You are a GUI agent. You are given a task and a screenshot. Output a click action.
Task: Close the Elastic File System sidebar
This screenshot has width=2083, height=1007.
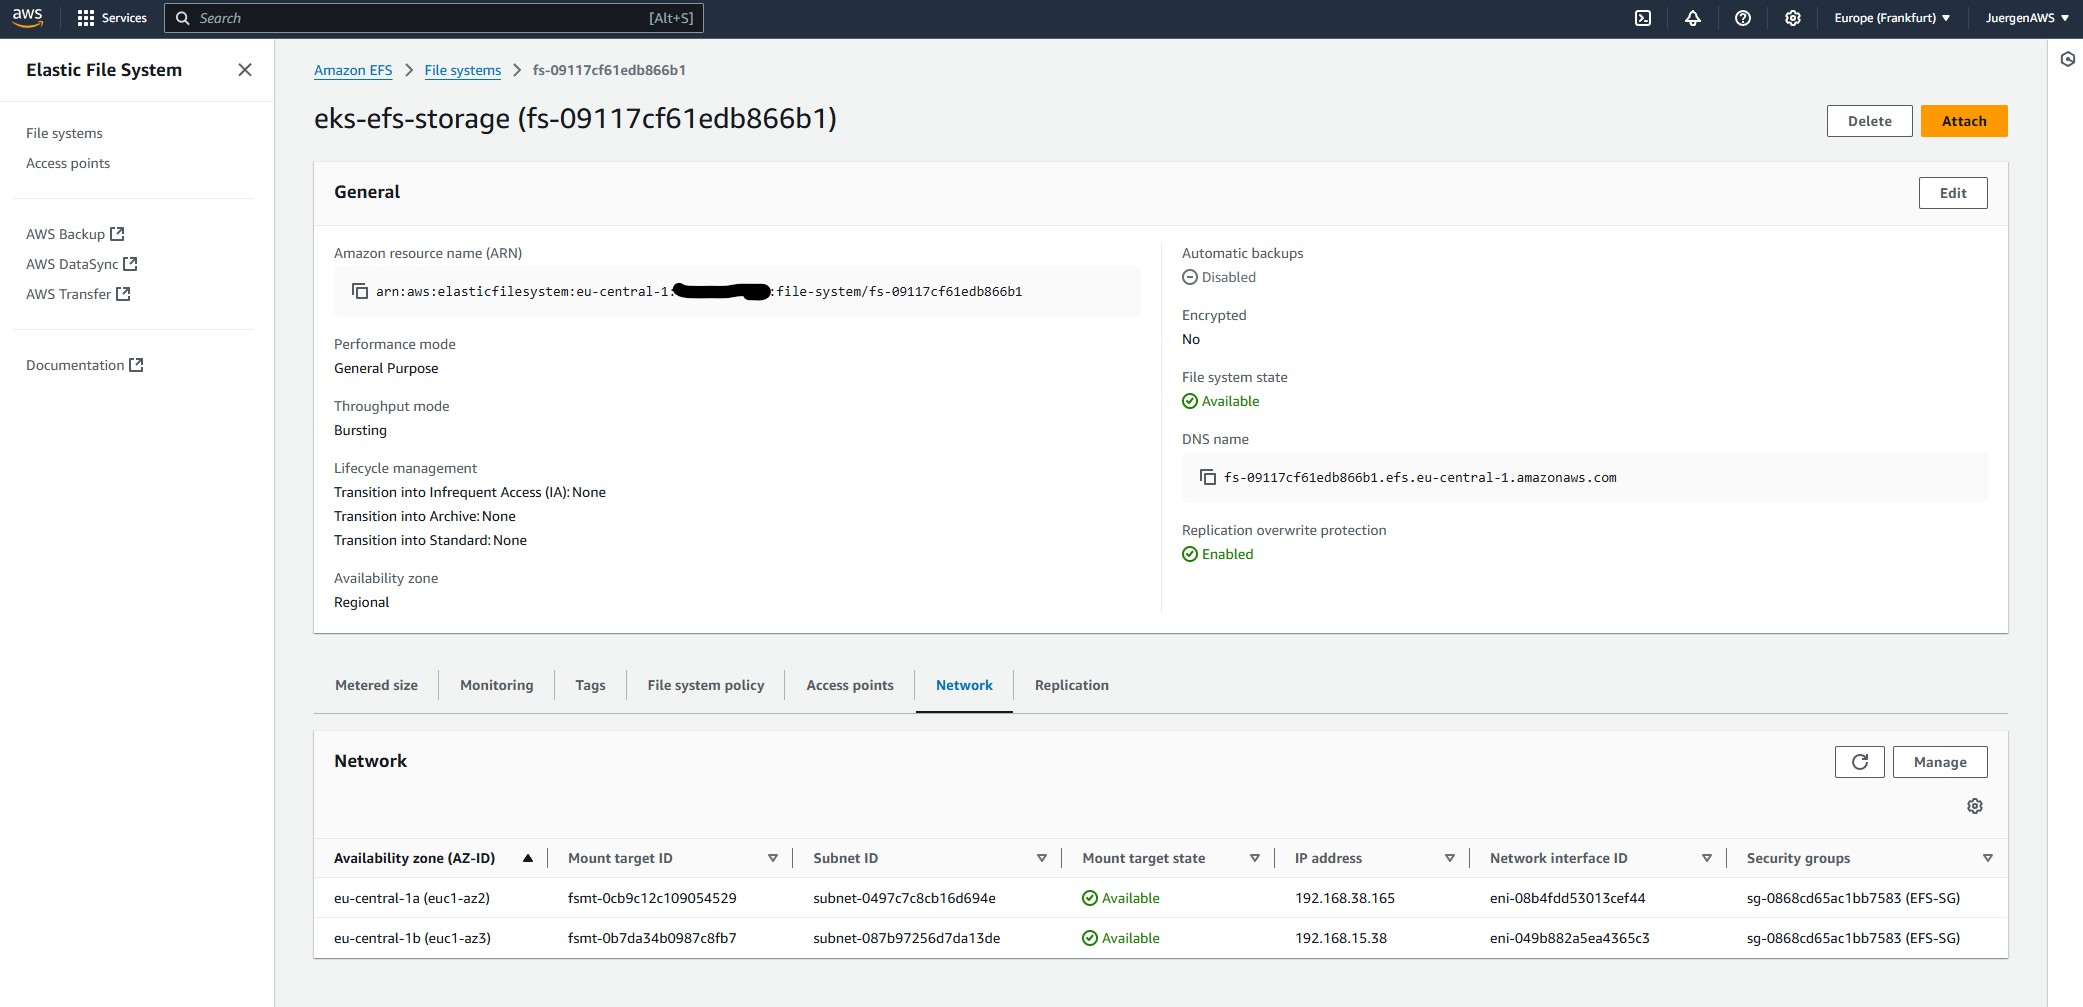click(x=245, y=69)
